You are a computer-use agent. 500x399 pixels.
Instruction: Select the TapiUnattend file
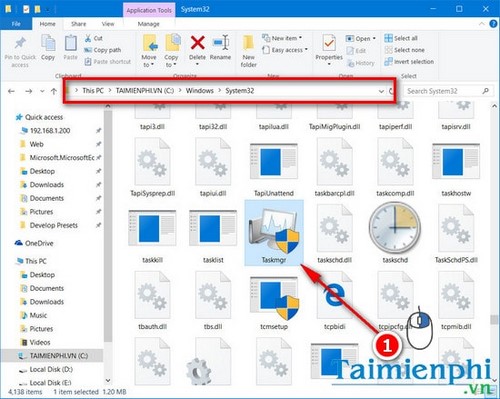coord(274,169)
